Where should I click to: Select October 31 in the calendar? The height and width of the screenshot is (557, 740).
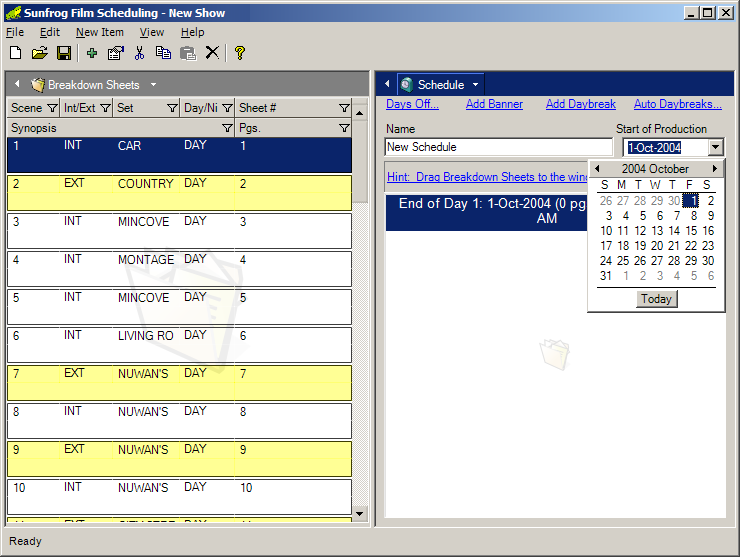[606, 276]
